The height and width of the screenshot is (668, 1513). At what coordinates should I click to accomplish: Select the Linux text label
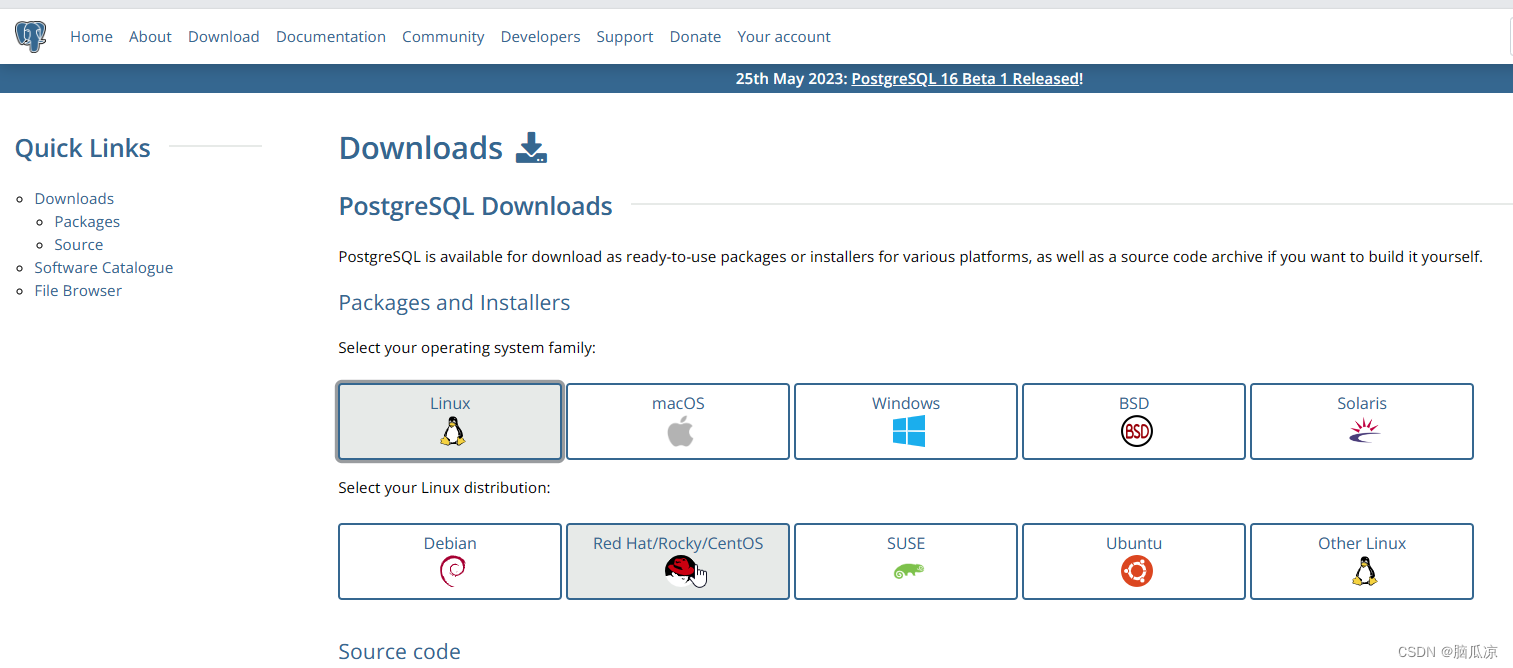pos(450,404)
